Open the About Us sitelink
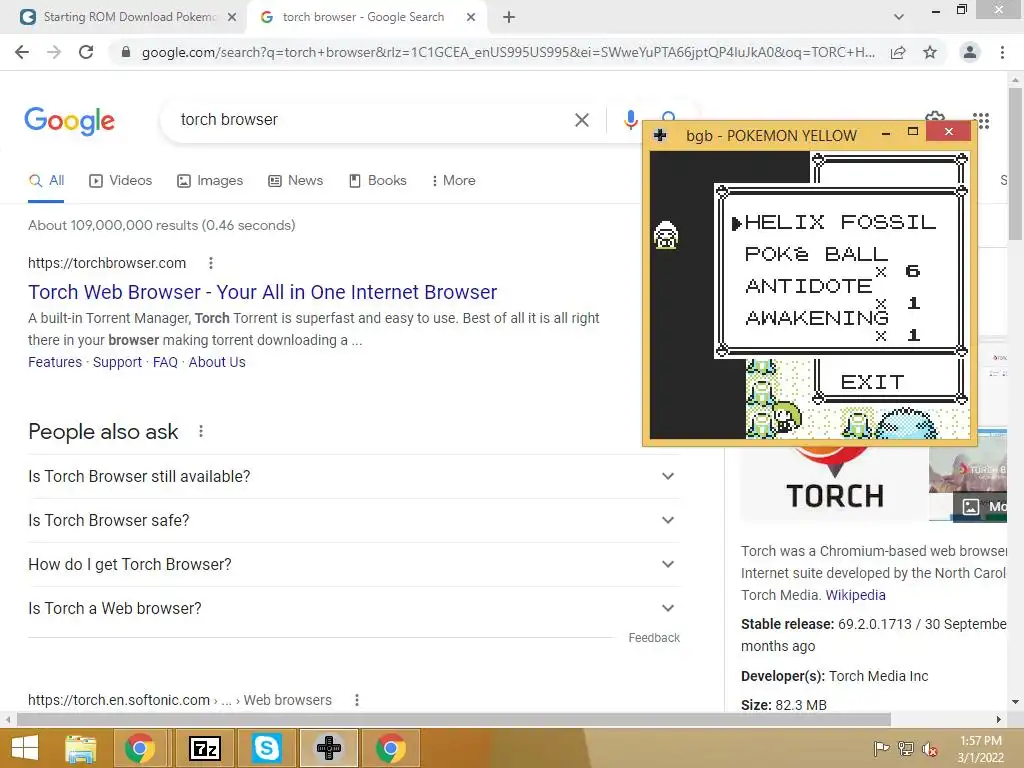 pos(217,362)
